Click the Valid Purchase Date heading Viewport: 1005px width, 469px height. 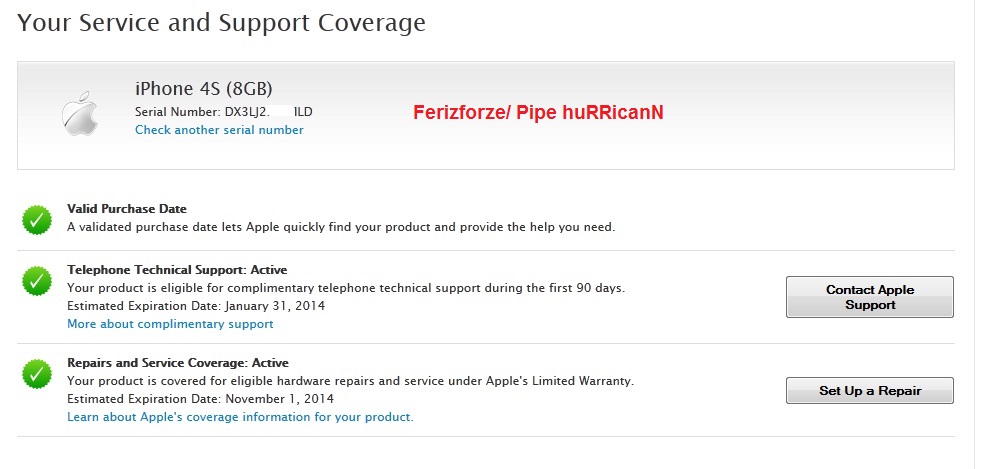(127, 209)
